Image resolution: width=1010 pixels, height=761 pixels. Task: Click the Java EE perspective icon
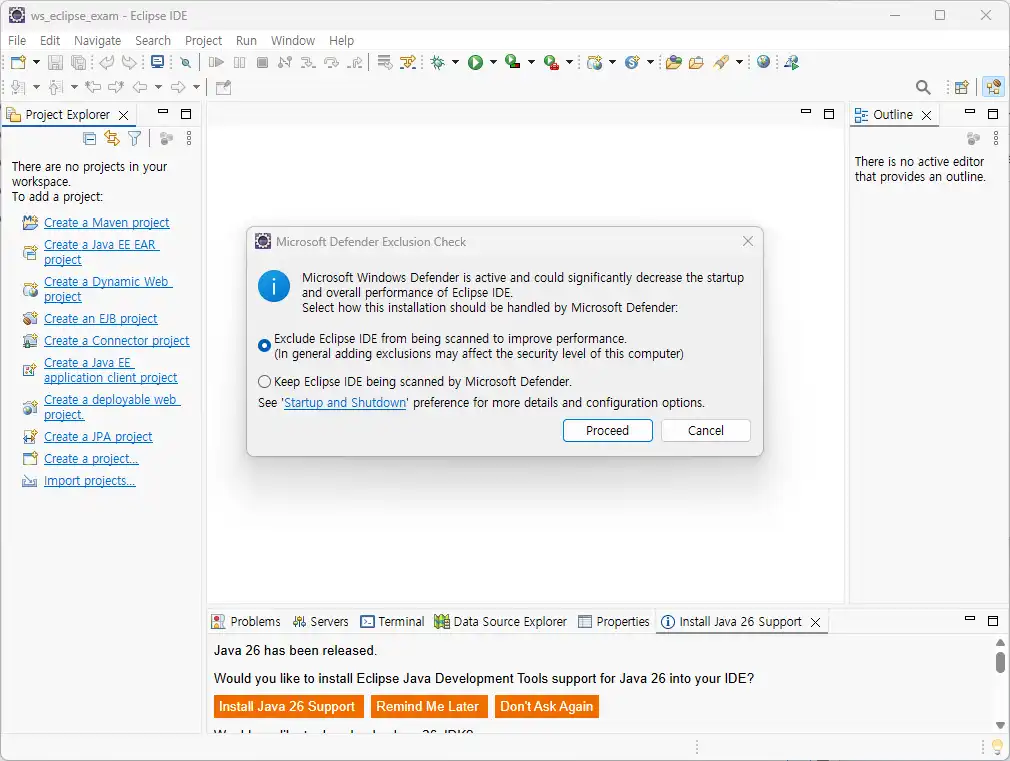pos(994,87)
